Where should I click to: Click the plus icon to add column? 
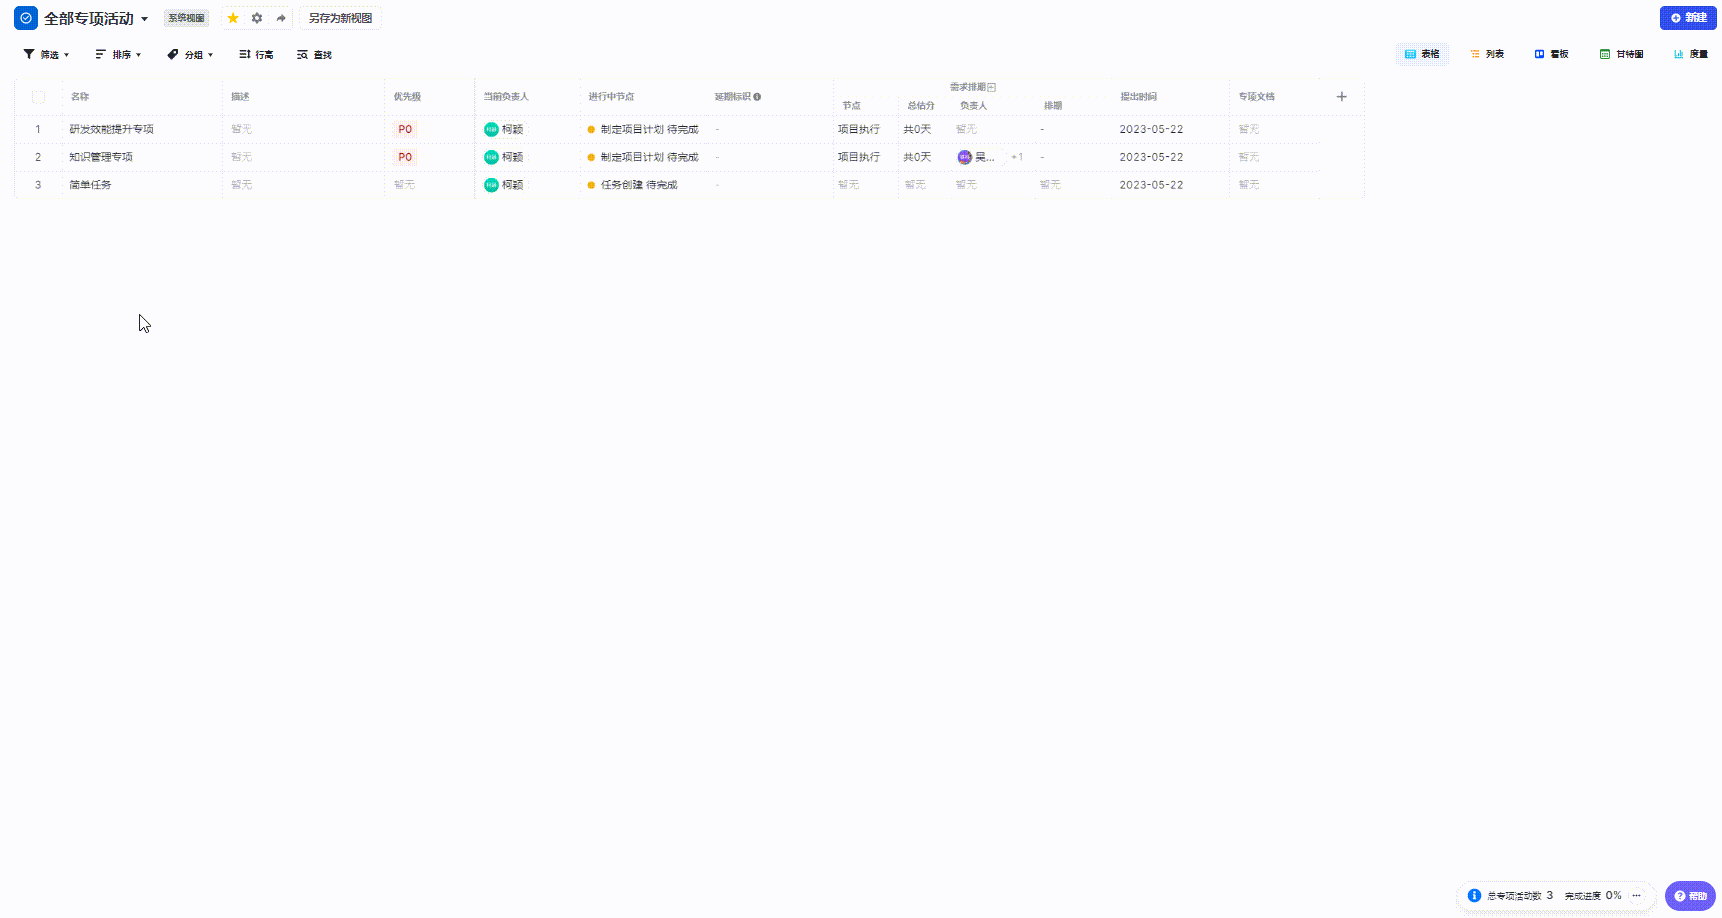[x=1342, y=97]
